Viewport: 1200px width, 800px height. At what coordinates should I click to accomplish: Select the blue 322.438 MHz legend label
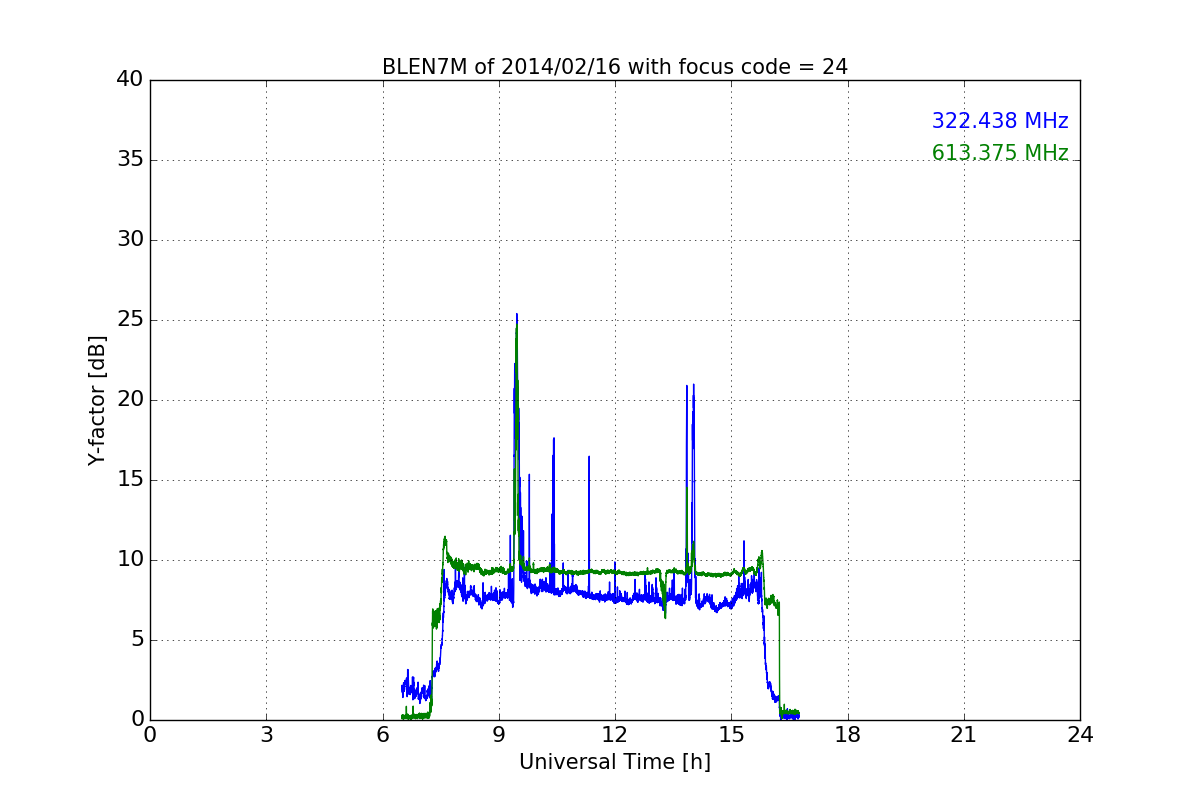(1000, 121)
